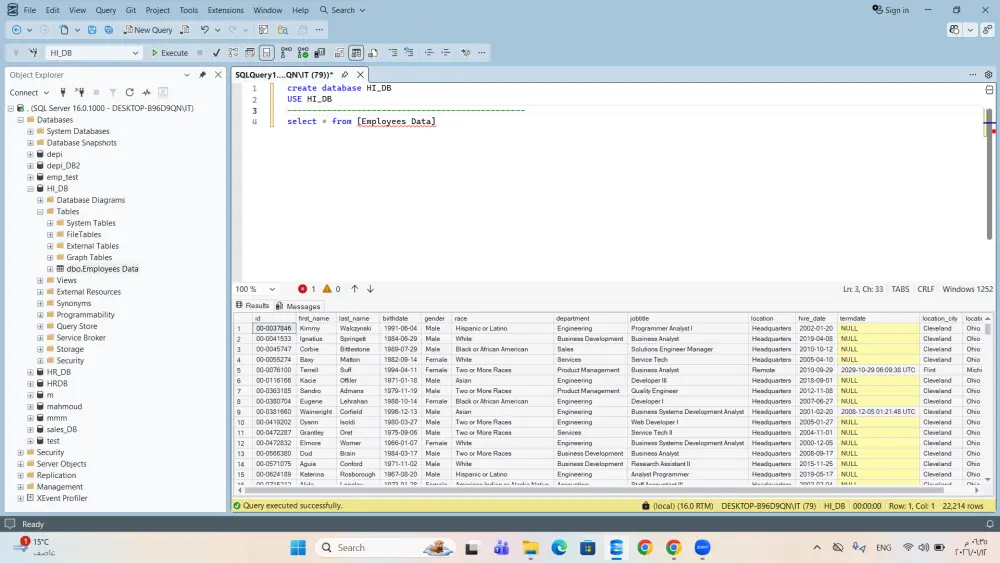Open the Project menu

[x=157, y=10]
